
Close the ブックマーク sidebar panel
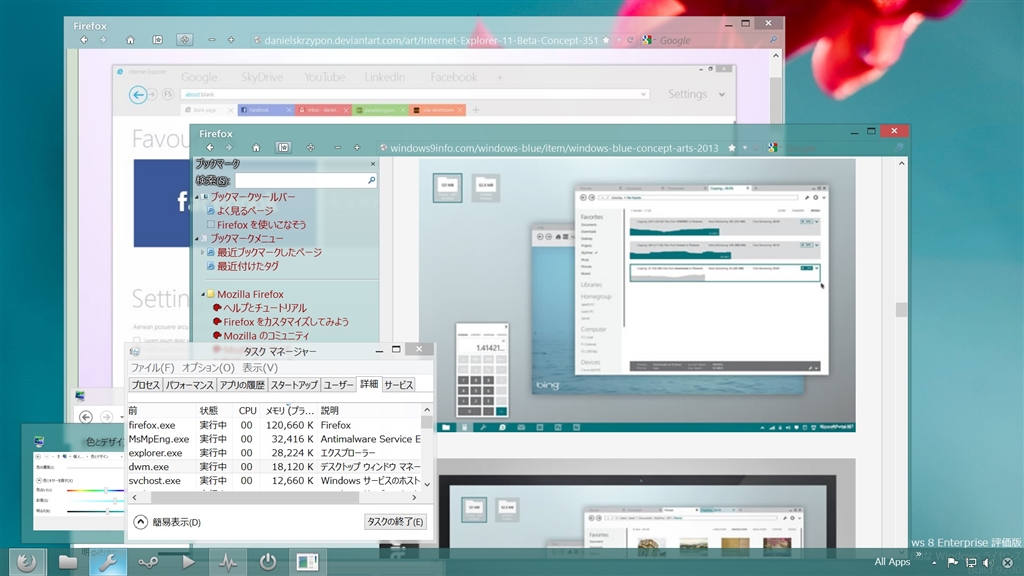pyautogui.click(x=373, y=164)
